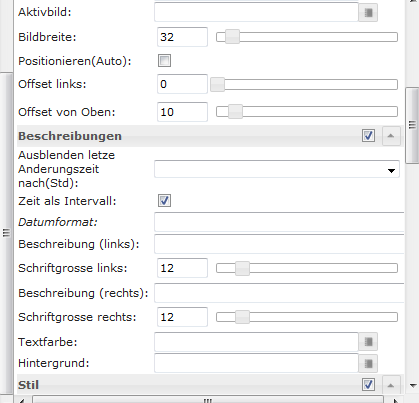This screenshot has width=419, height=403.
Task: Click the Offset links value box
Action: (x=182, y=84)
